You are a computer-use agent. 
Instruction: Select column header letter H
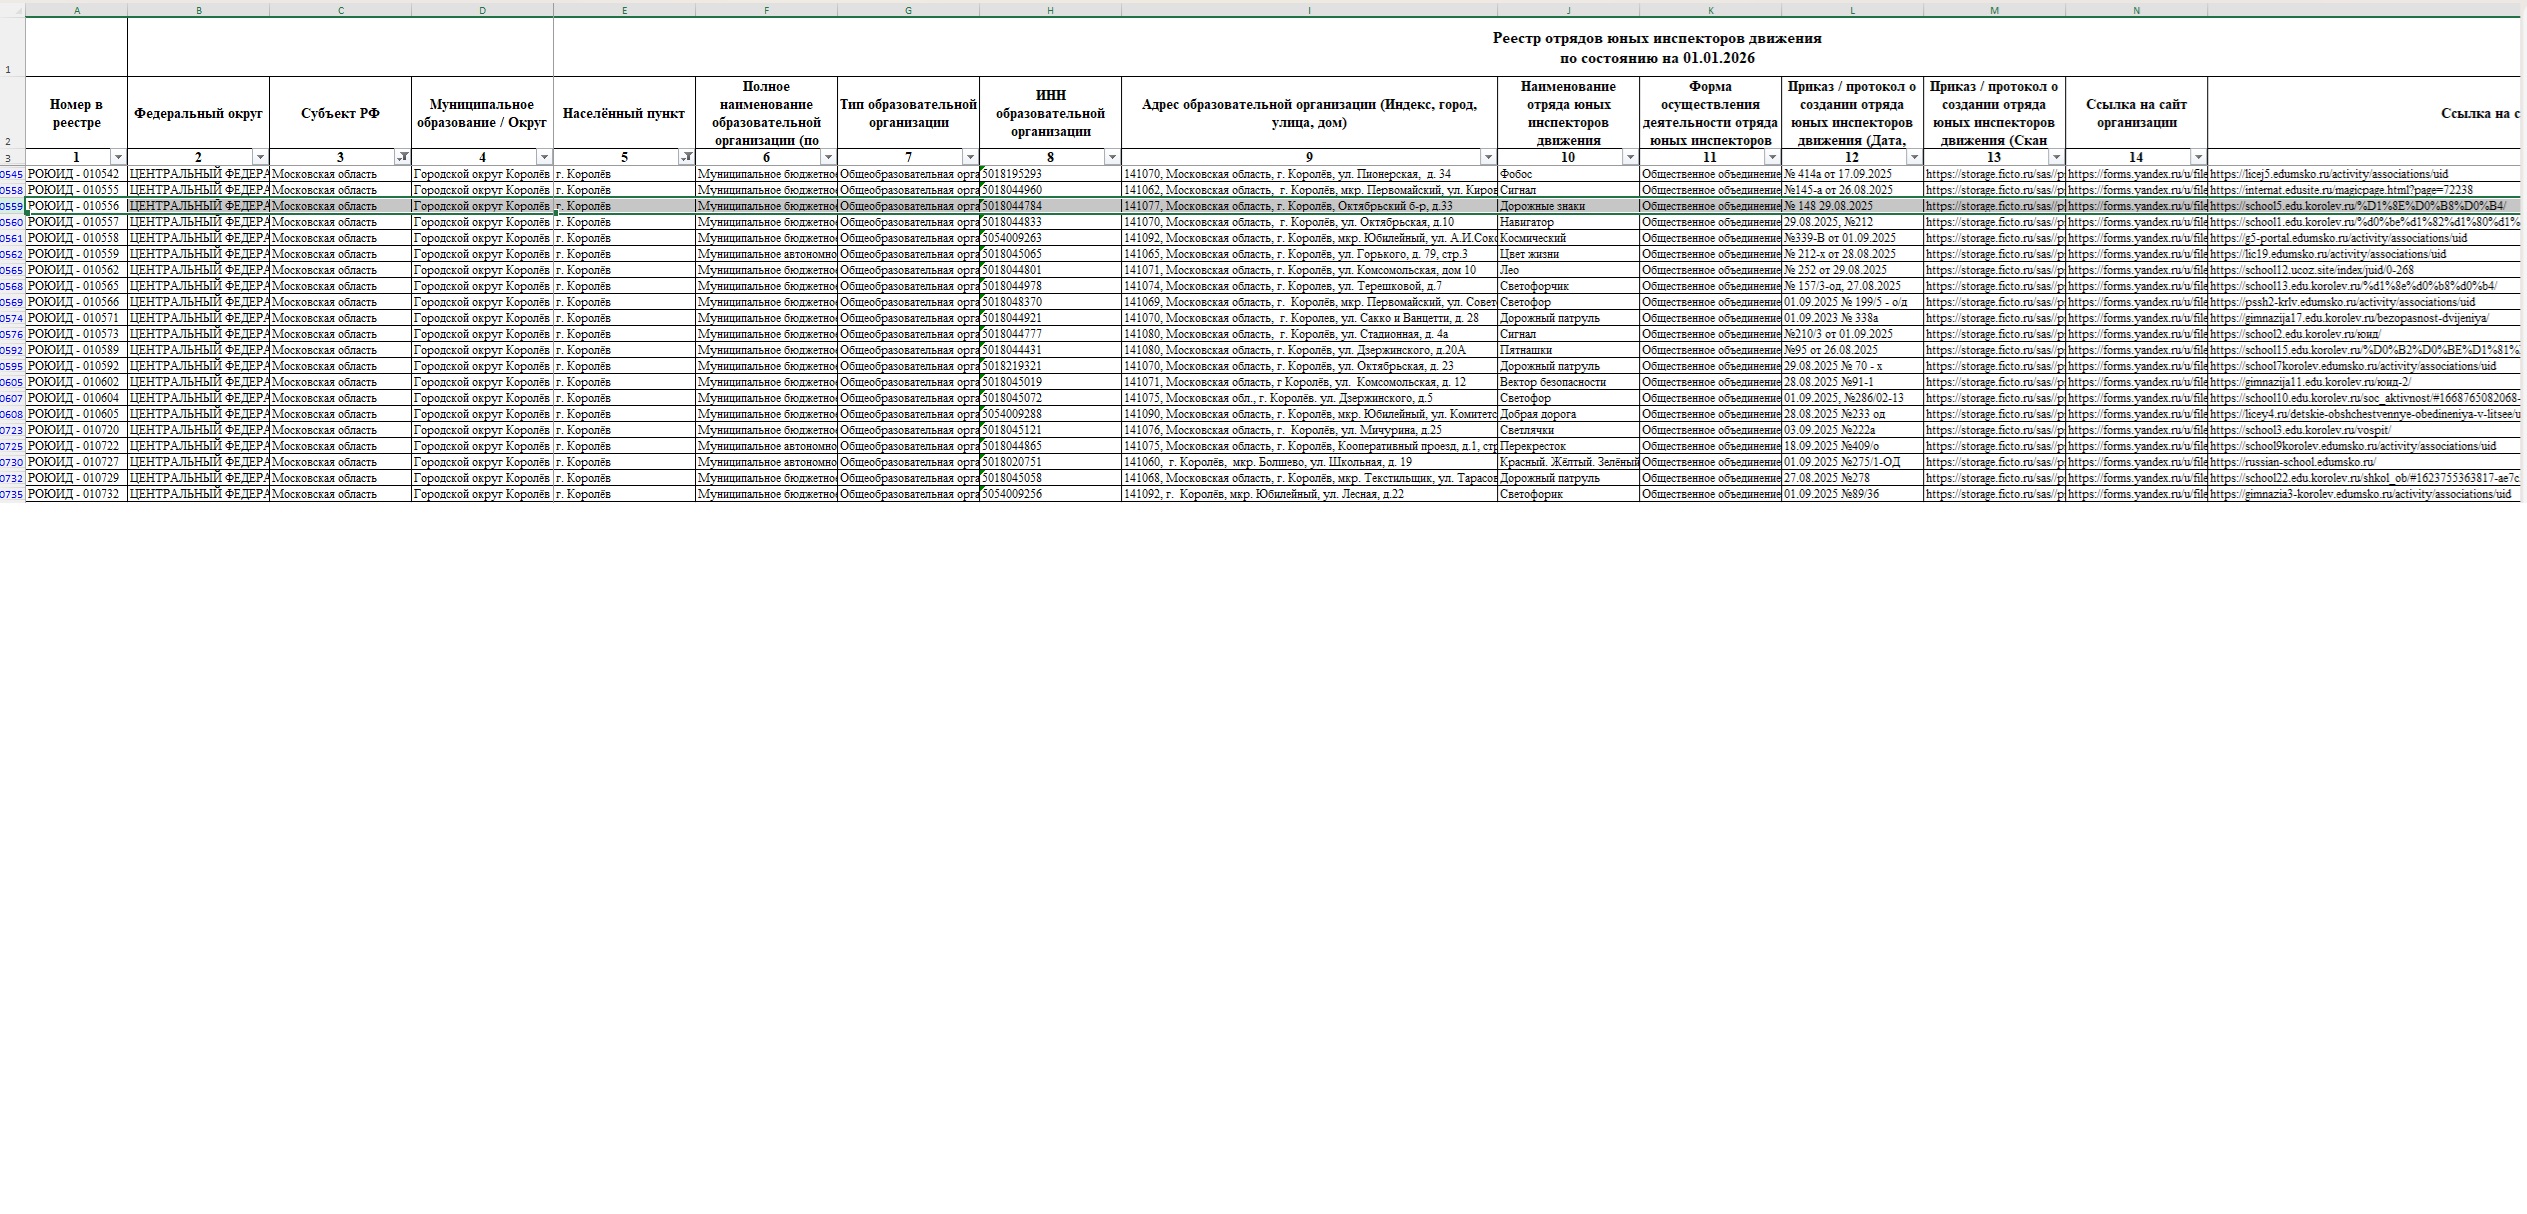[x=1050, y=10]
